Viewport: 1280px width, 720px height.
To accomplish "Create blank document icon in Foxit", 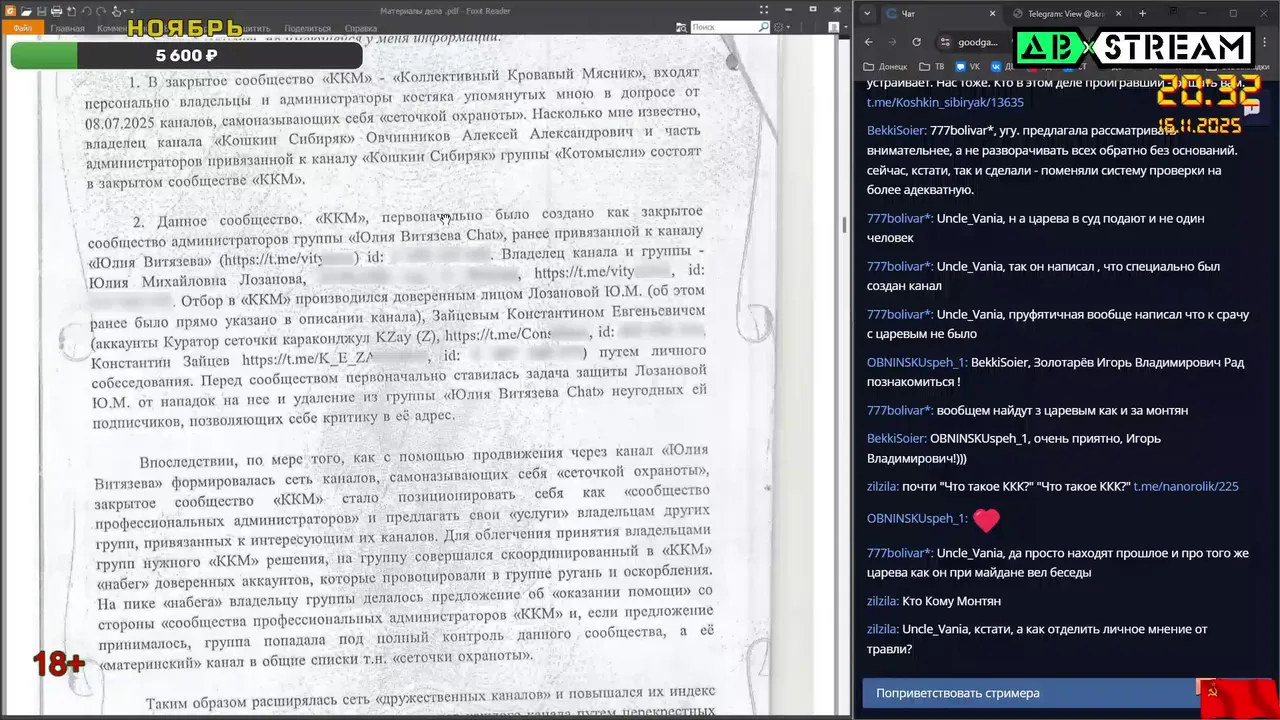I will click(71, 11).
